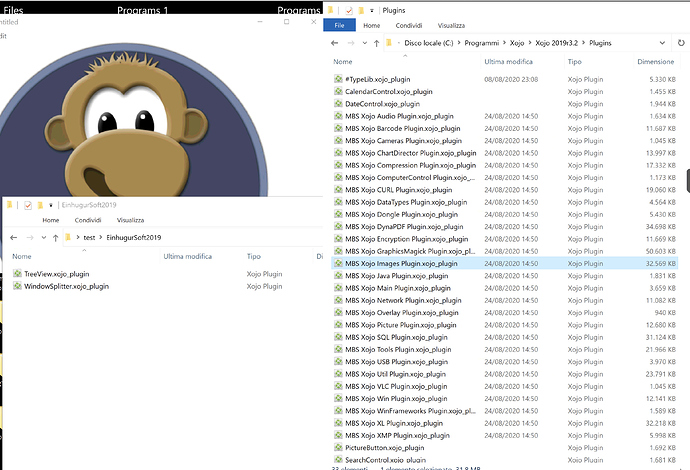Open recent locations dropdown in EinhugurSoft2019 window
Image resolution: width=690 pixels, height=470 pixels.
44,238
